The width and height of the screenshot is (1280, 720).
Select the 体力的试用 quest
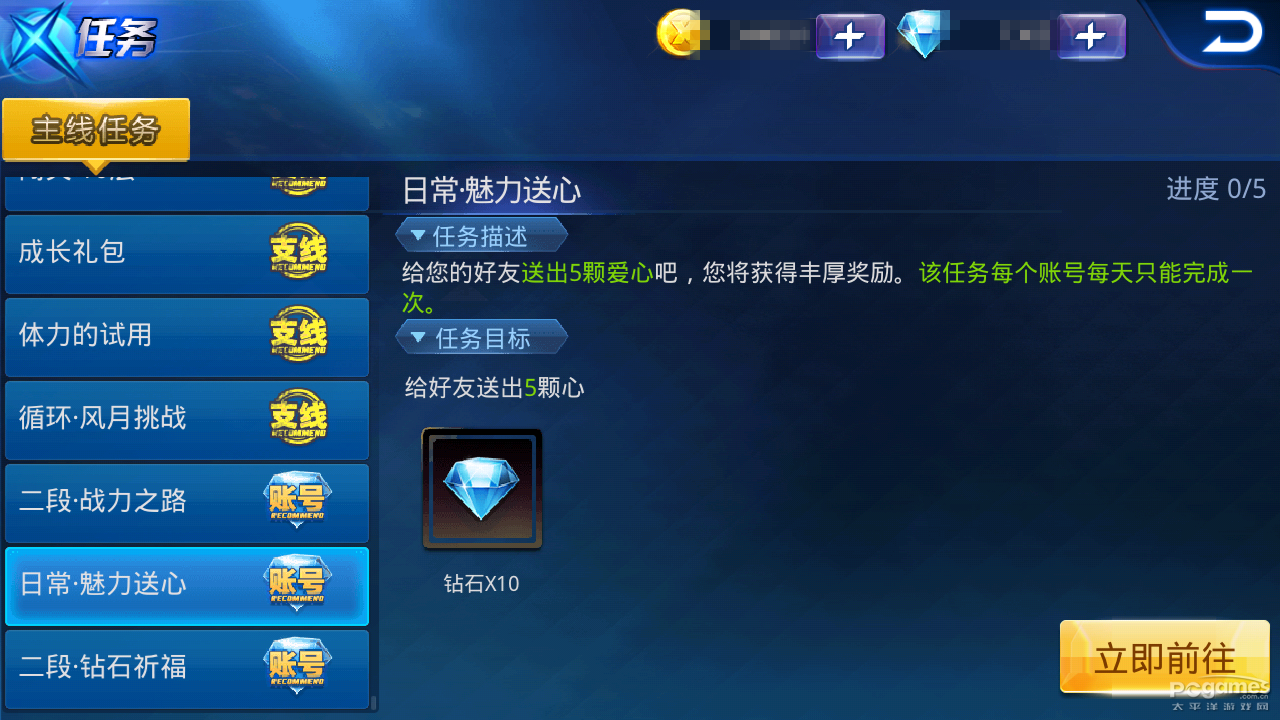[187, 336]
